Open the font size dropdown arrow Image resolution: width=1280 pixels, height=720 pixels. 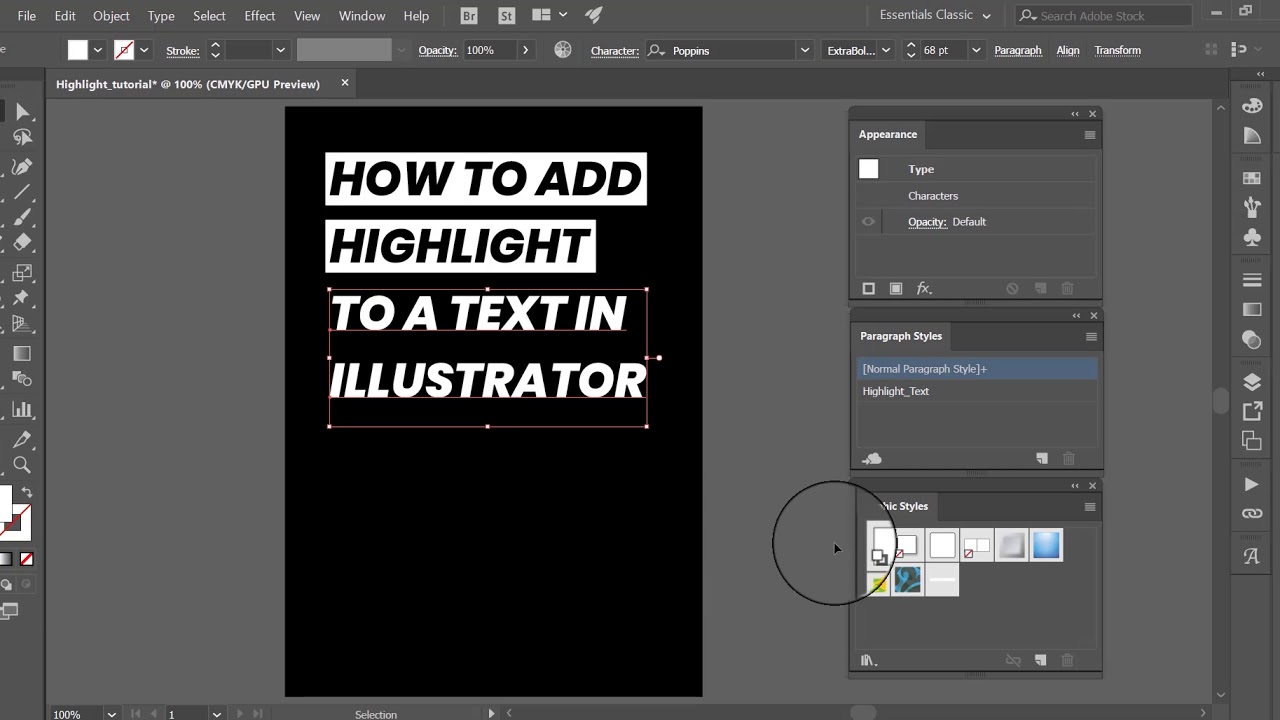tap(976, 50)
